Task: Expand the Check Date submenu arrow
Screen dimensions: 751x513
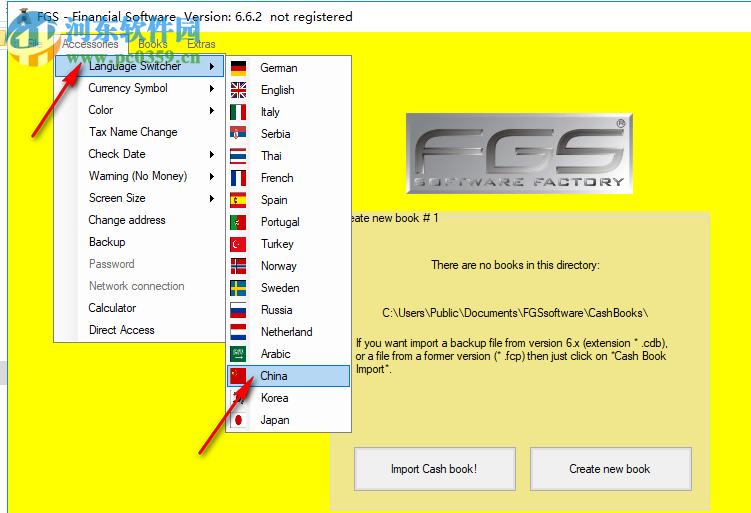Action: [x=212, y=155]
